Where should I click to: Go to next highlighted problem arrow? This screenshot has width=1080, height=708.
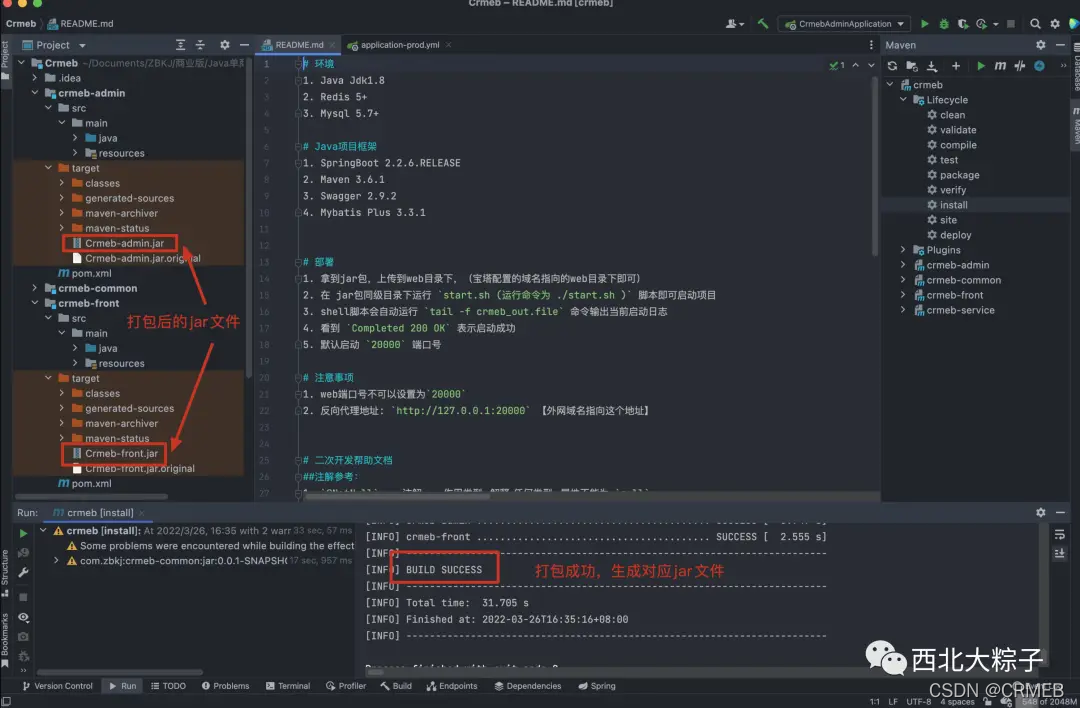point(871,65)
